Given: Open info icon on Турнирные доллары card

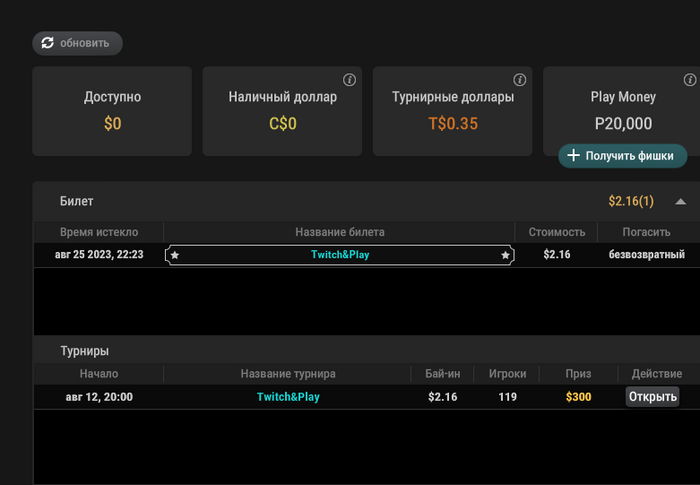Looking at the screenshot, I should [x=519, y=80].
